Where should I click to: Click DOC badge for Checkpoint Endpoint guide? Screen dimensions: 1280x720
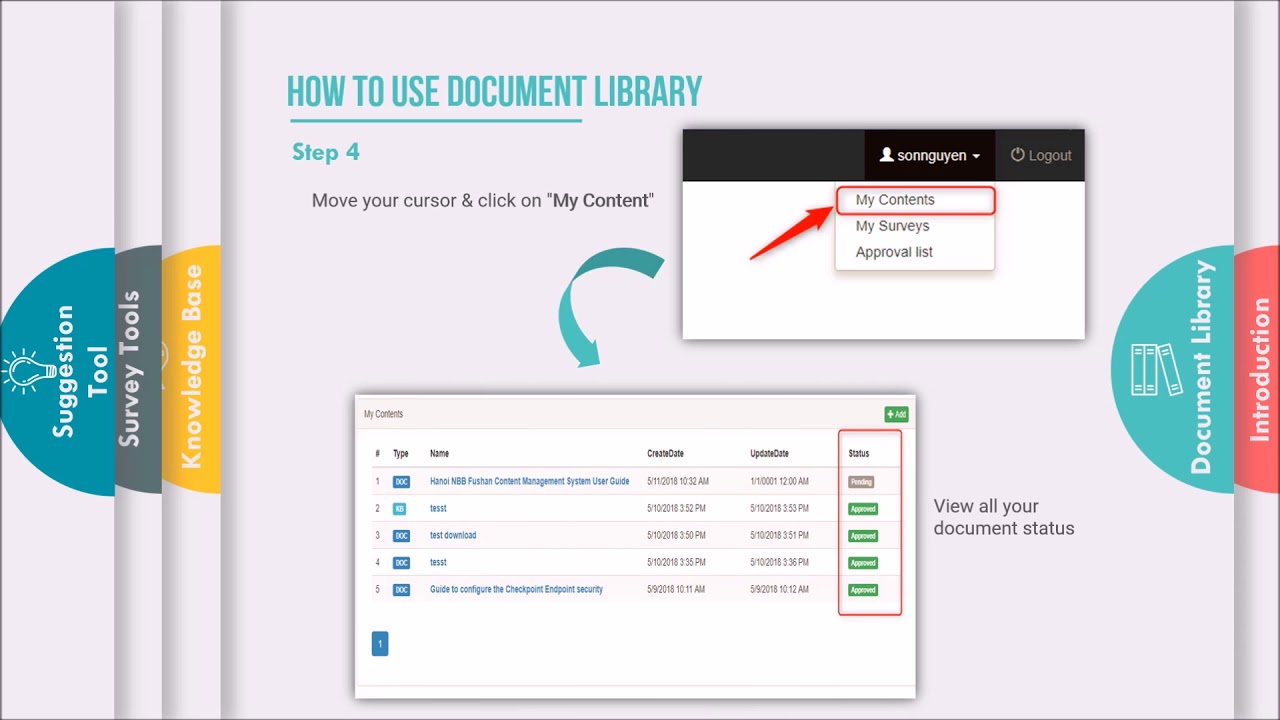click(401, 590)
